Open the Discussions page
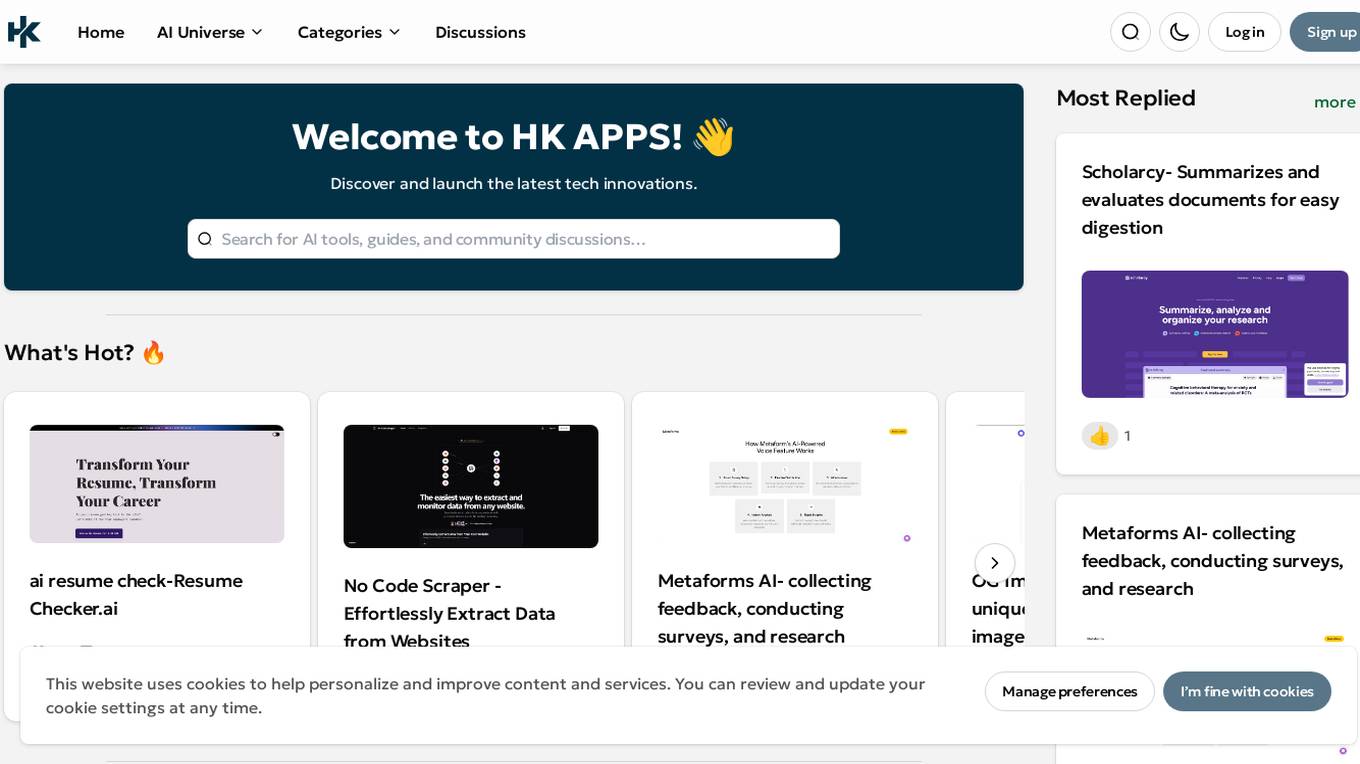The height and width of the screenshot is (764, 1360). 480,32
